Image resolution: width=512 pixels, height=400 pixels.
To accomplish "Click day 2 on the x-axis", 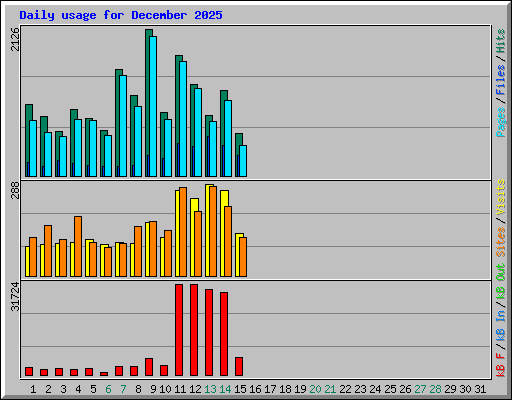I will tap(48, 389).
